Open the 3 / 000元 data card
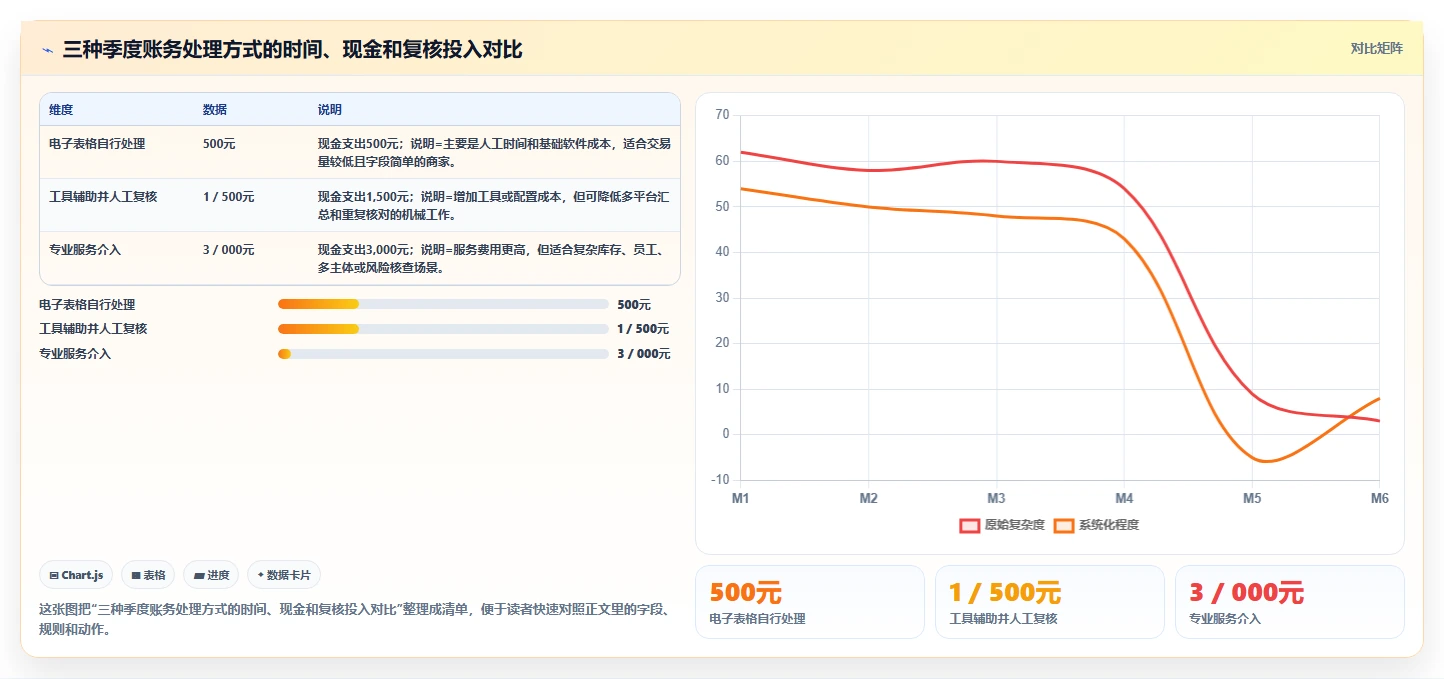This screenshot has width=1444, height=679. tap(1290, 602)
